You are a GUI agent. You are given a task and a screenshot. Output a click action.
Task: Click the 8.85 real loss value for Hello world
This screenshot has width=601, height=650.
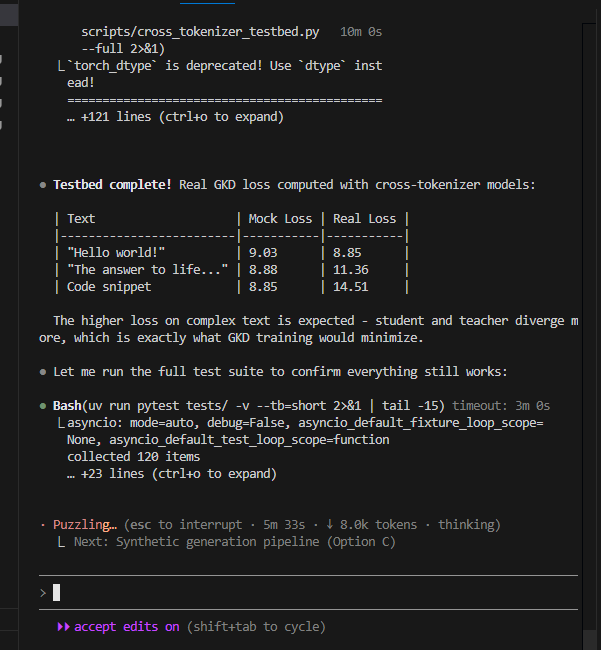[x=347, y=252]
